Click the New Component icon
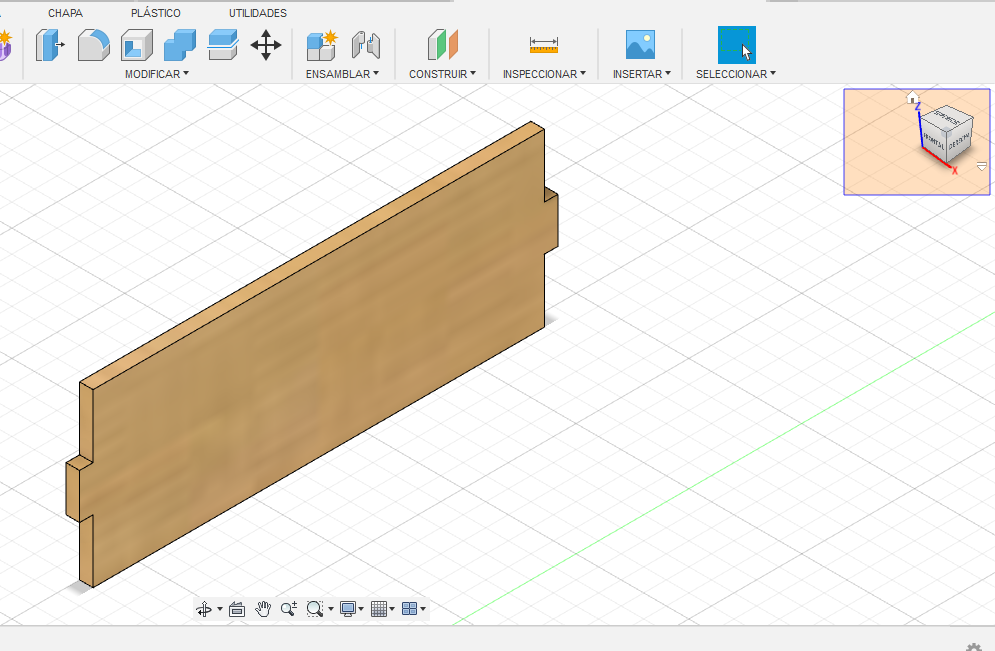The width and height of the screenshot is (995, 651). coord(321,45)
